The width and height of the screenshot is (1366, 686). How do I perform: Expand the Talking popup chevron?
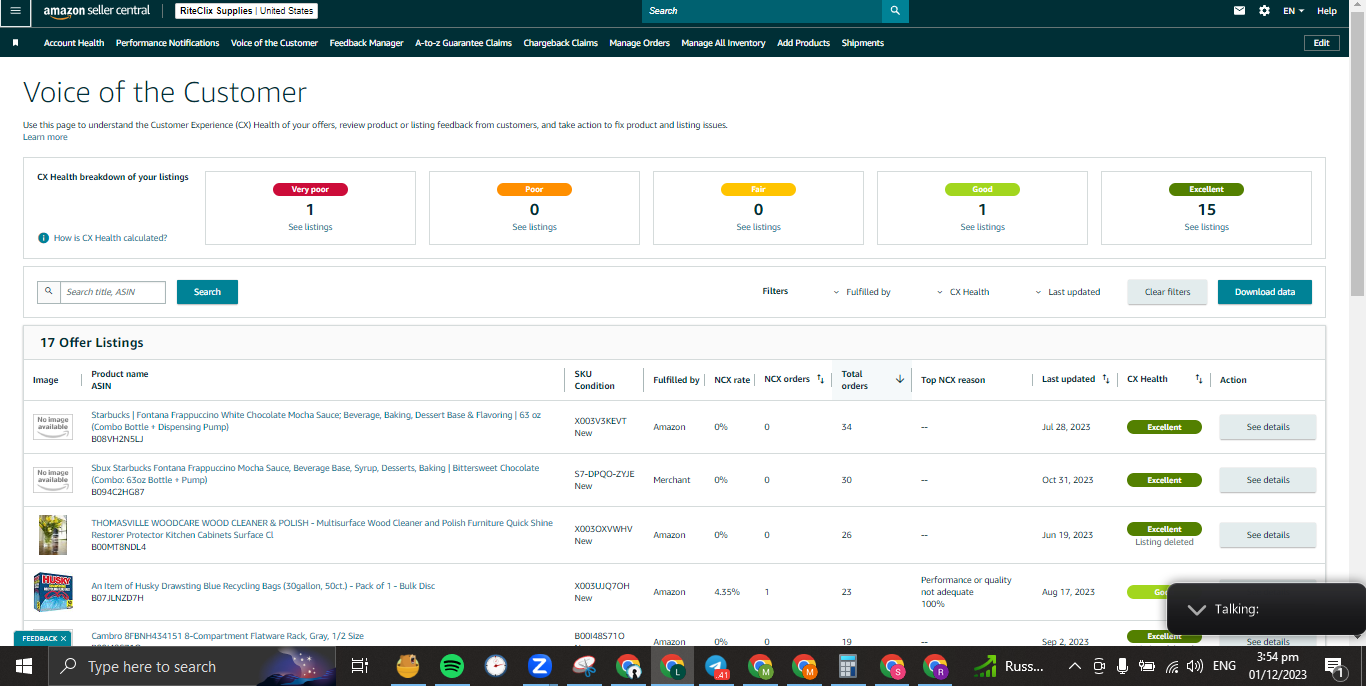coord(1195,609)
